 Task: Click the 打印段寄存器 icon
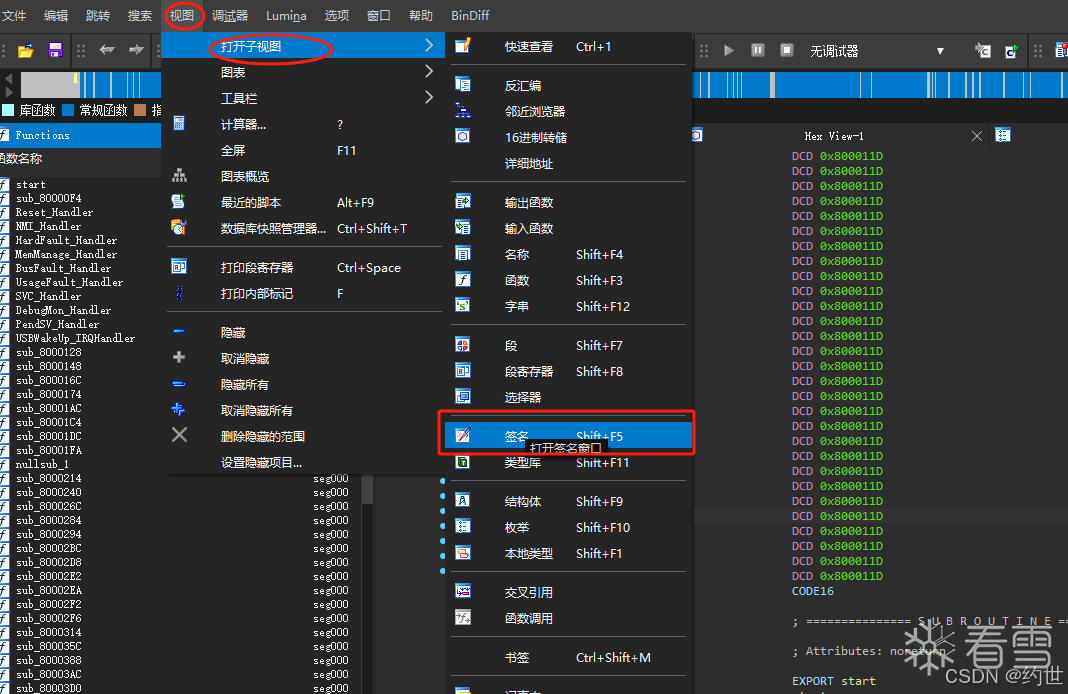[179, 267]
